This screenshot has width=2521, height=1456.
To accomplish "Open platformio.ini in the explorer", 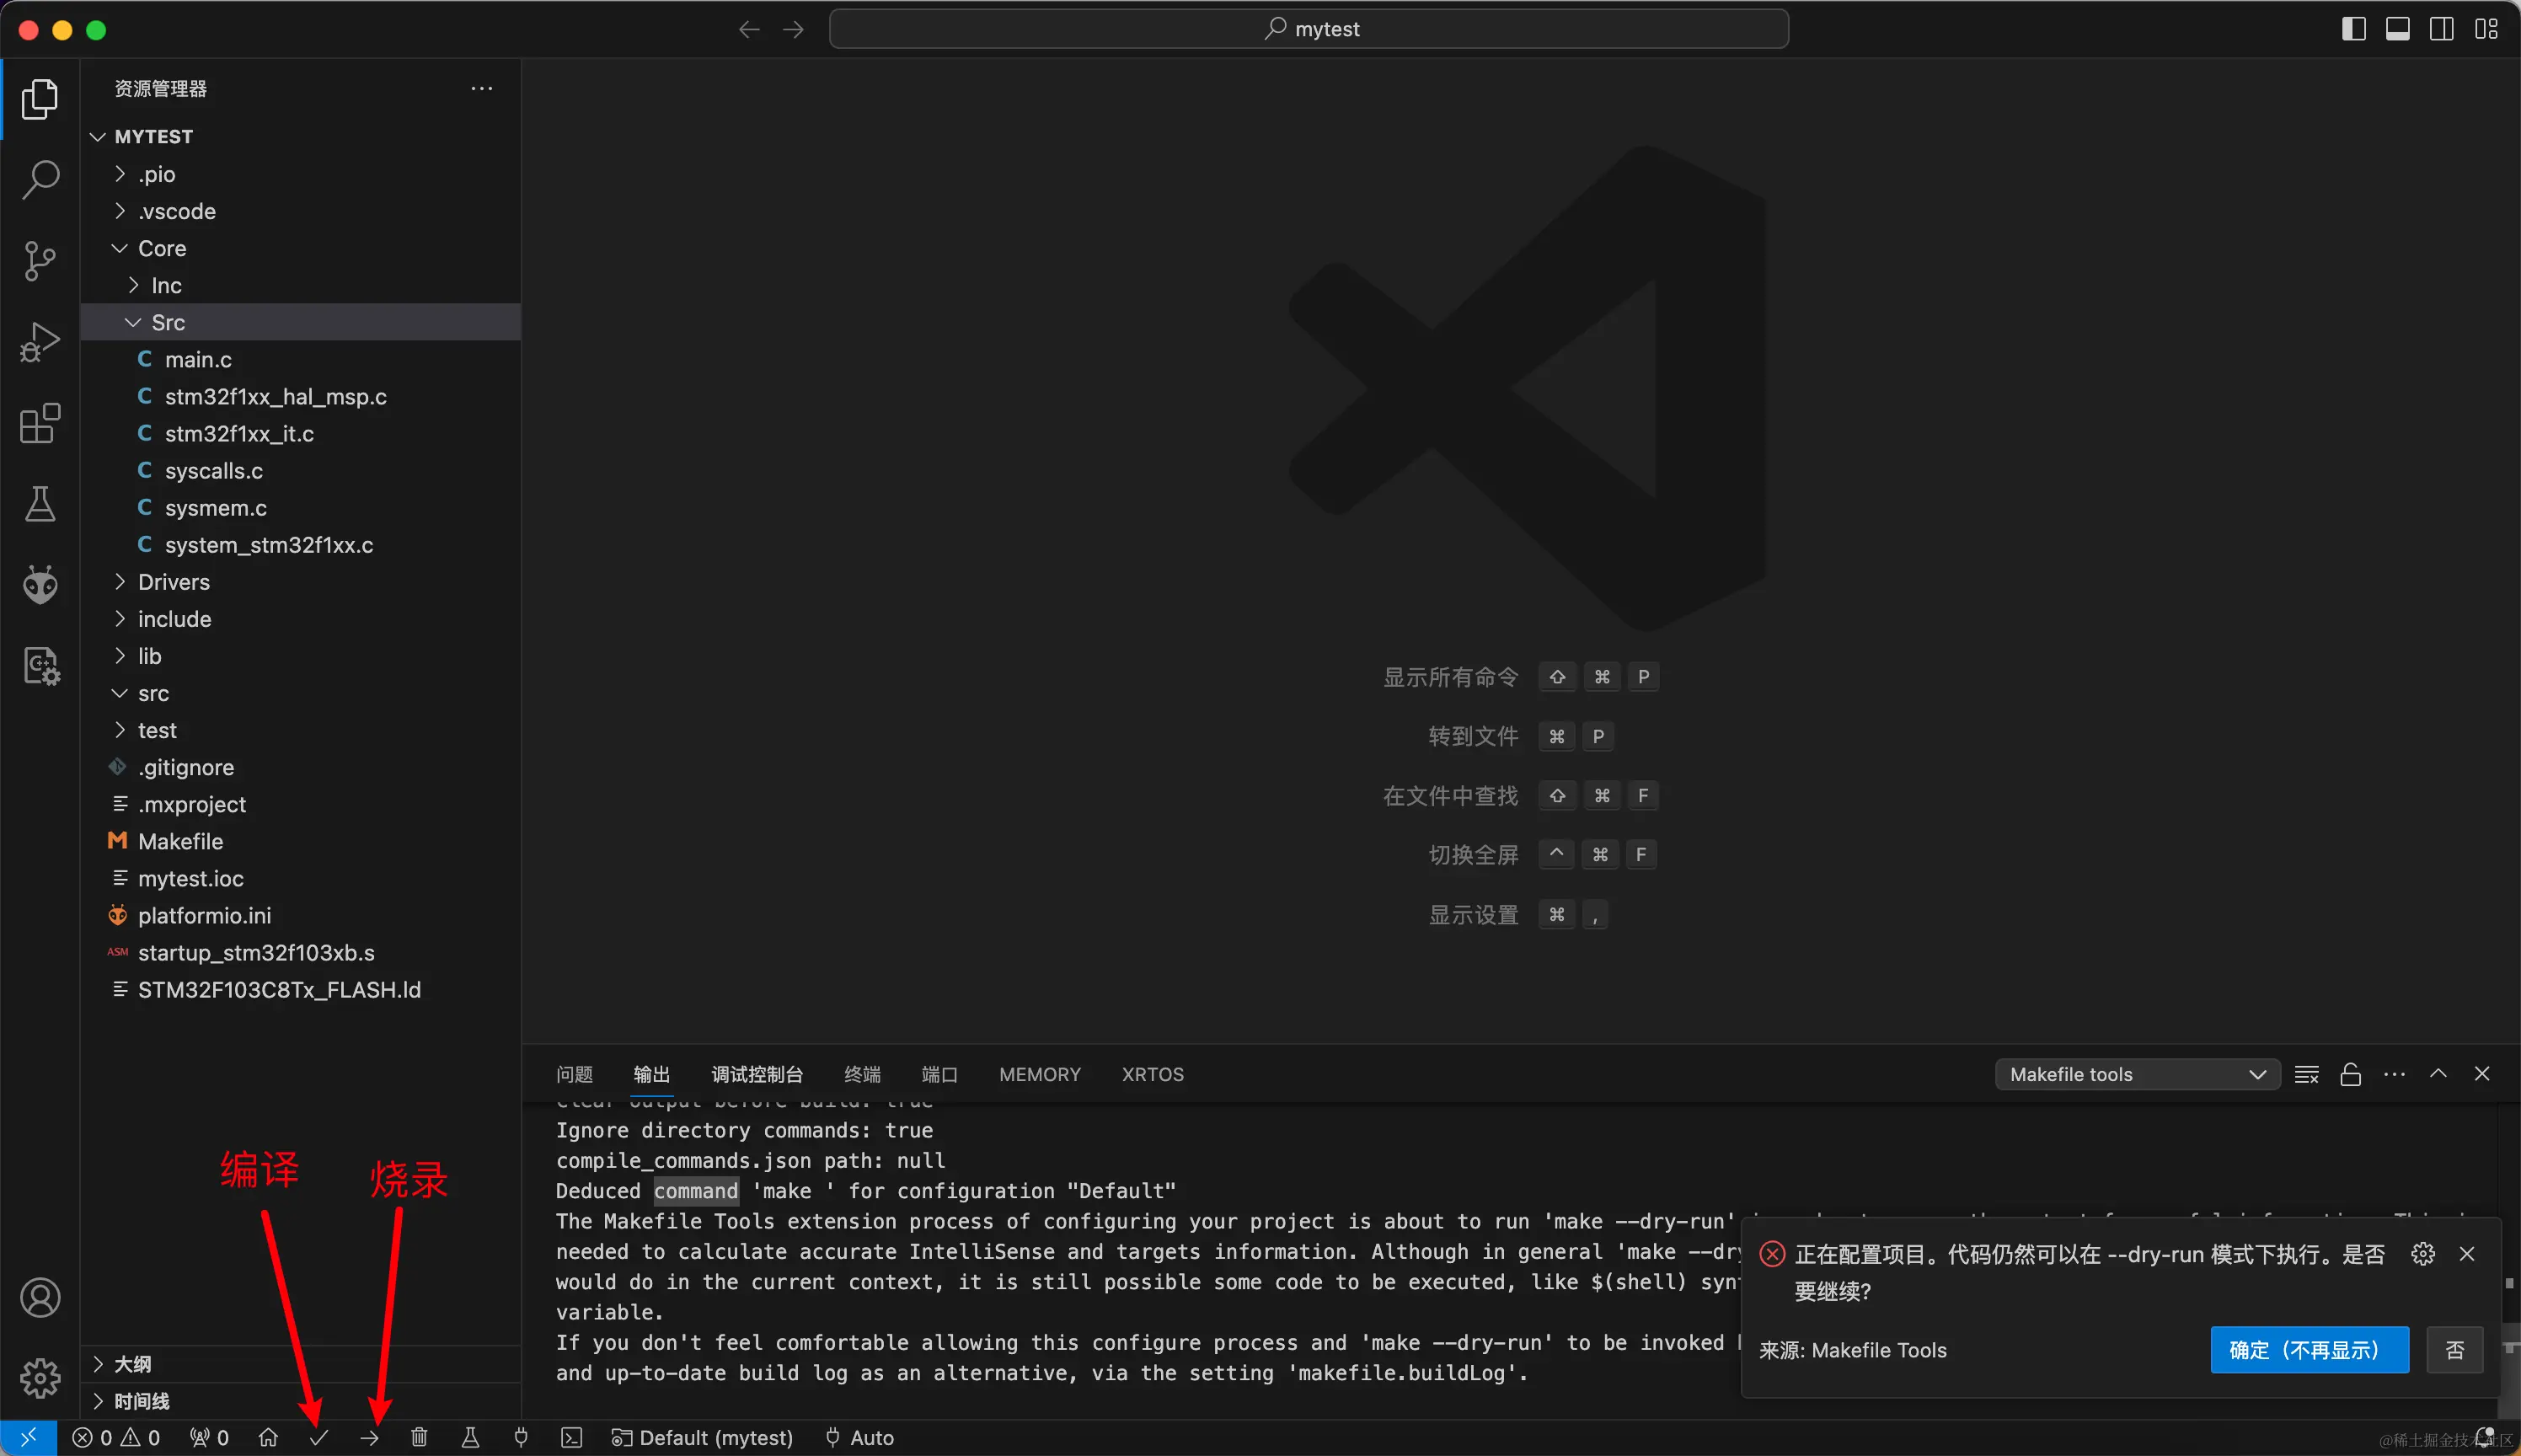I will tap(300, 915).
